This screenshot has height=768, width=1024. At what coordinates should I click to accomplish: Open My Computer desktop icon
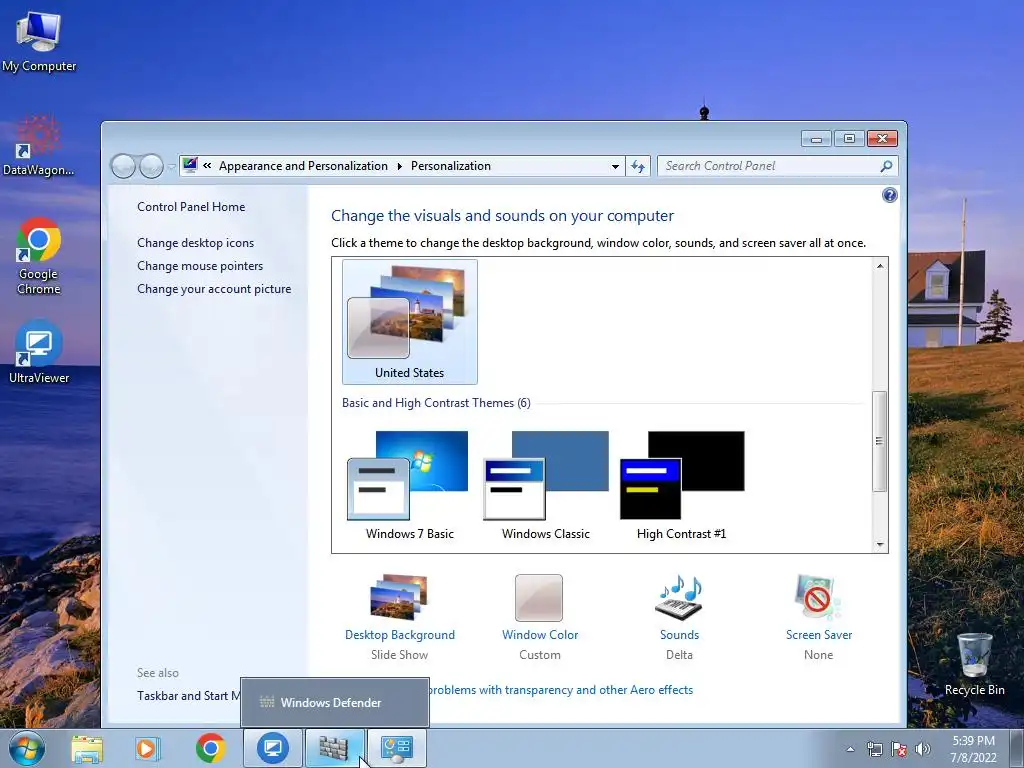click(39, 42)
